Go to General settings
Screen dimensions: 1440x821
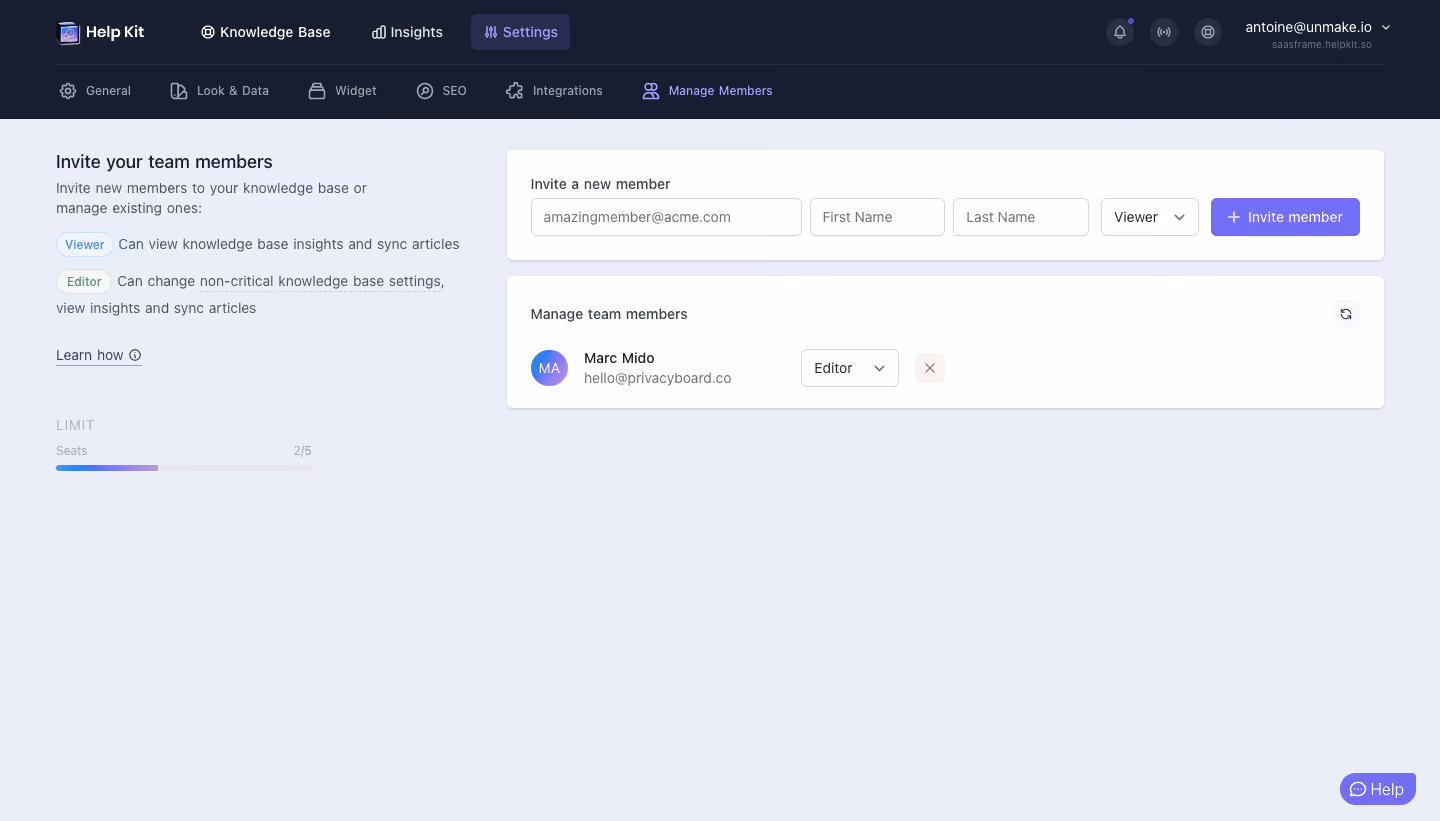point(95,91)
